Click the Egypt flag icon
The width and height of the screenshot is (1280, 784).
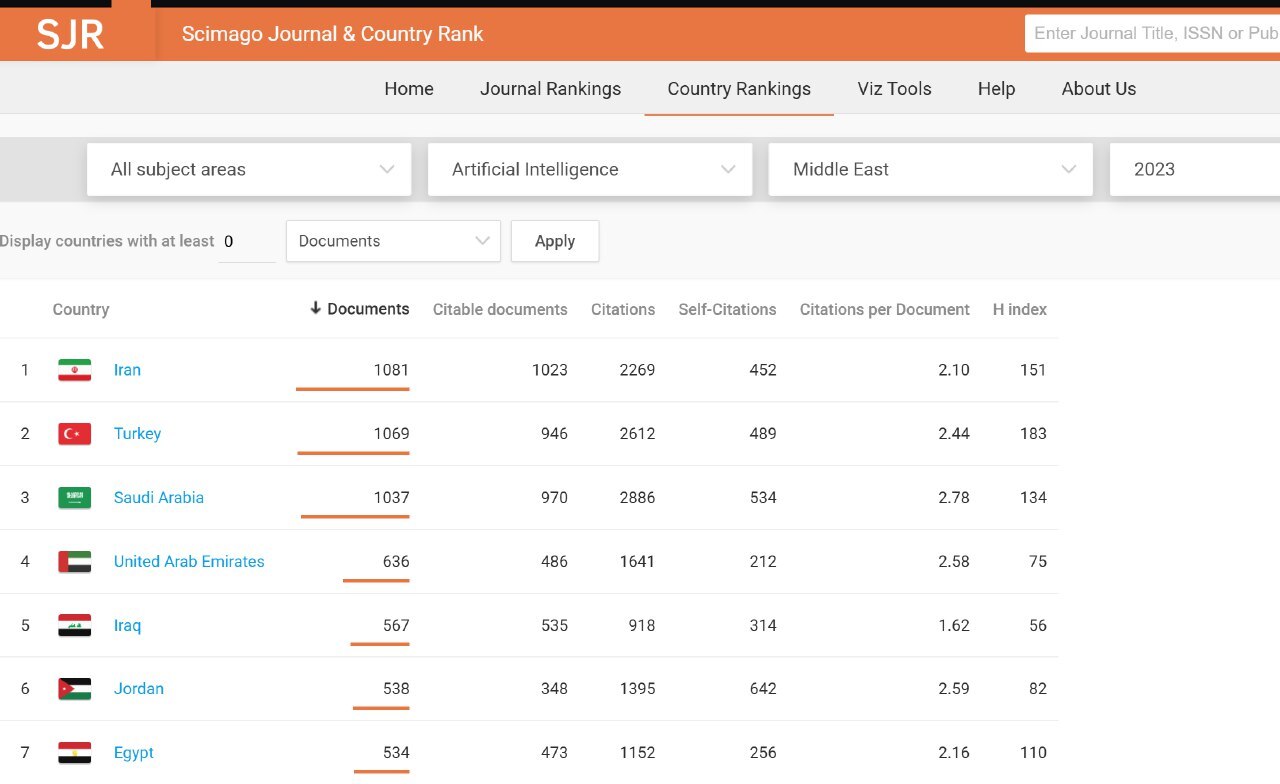(75, 753)
